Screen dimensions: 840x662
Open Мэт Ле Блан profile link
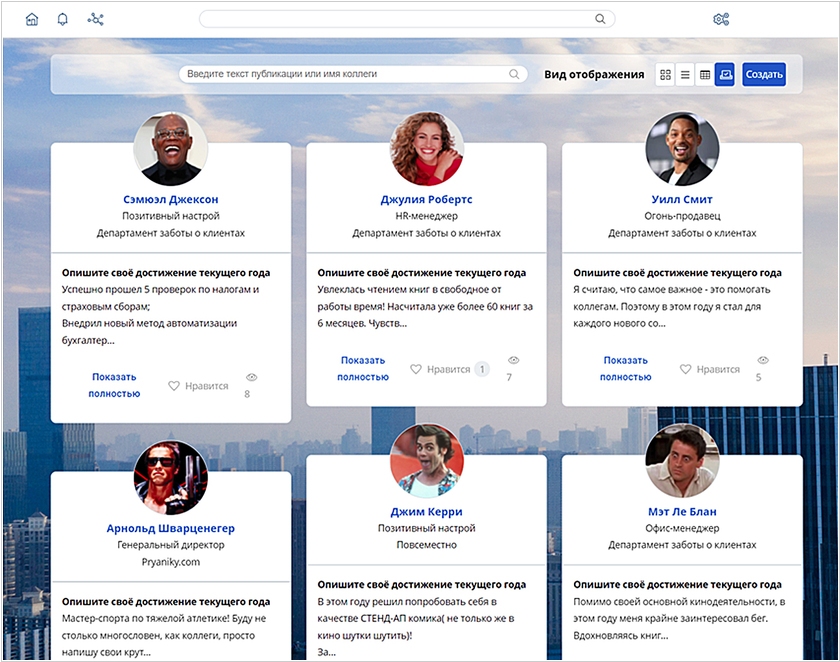point(682,511)
